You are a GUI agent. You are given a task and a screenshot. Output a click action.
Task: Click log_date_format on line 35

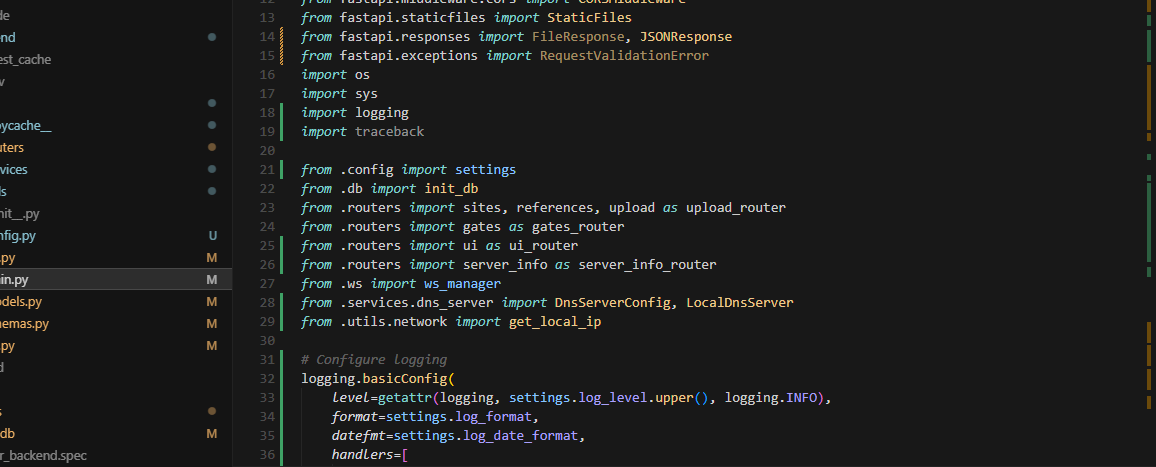click(x=520, y=436)
